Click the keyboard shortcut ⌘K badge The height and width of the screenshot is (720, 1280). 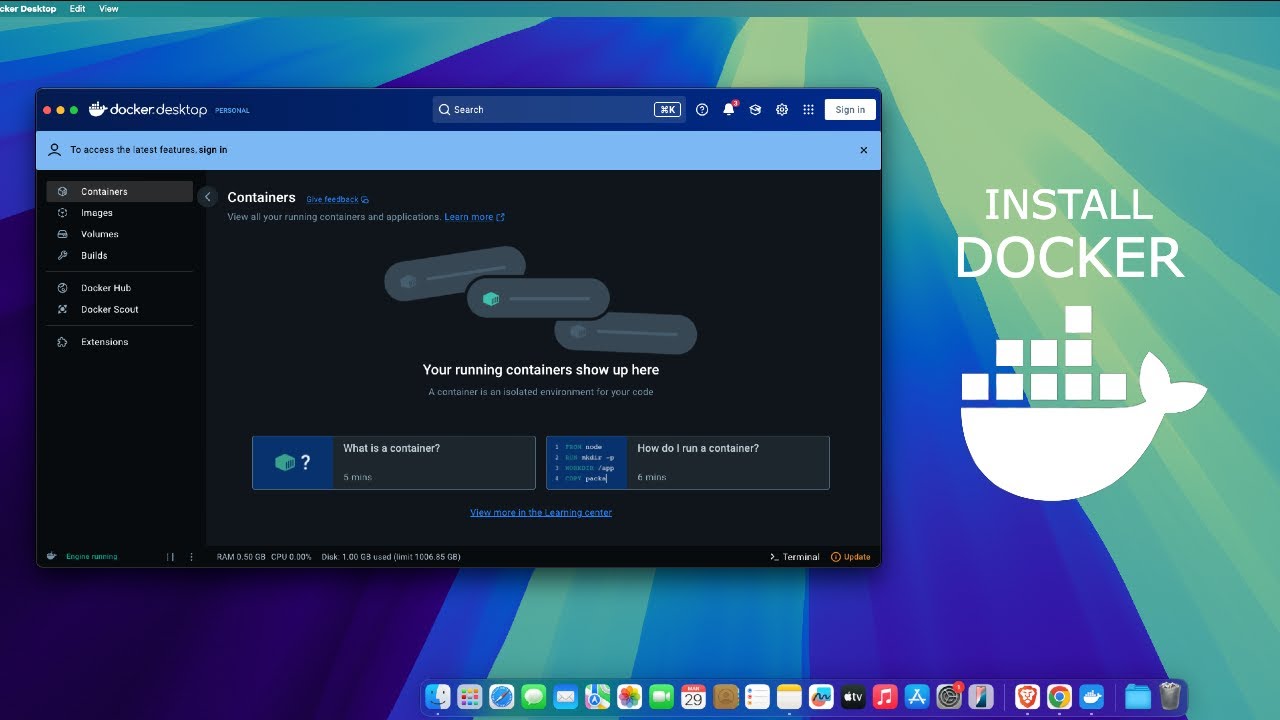pyautogui.click(x=667, y=110)
